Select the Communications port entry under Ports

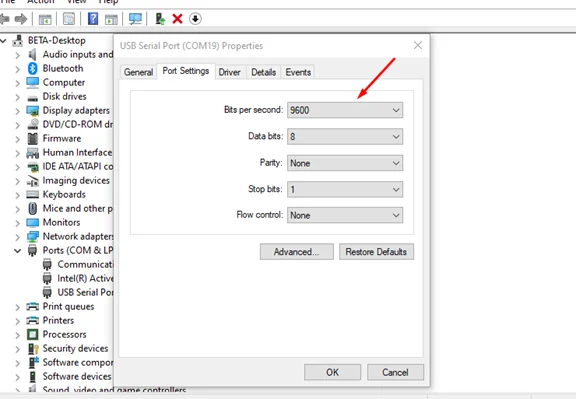click(x=85, y=265)
